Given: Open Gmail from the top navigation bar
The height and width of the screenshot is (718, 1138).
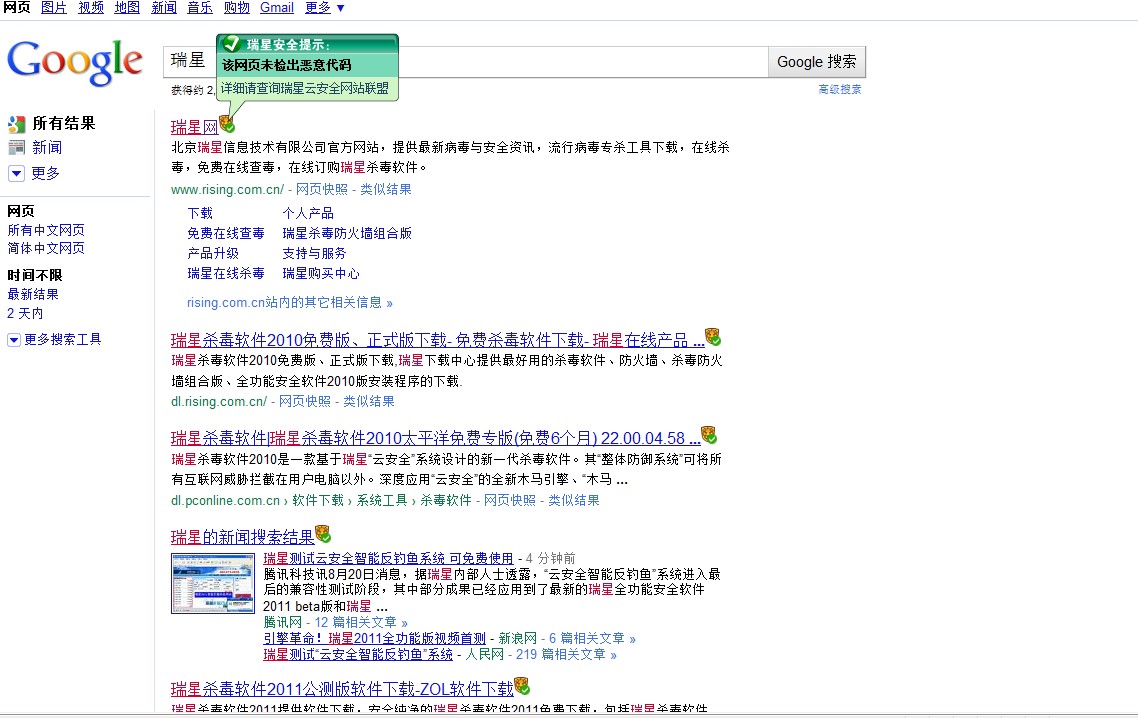Looking at the screenshot, I should [277, 8].
